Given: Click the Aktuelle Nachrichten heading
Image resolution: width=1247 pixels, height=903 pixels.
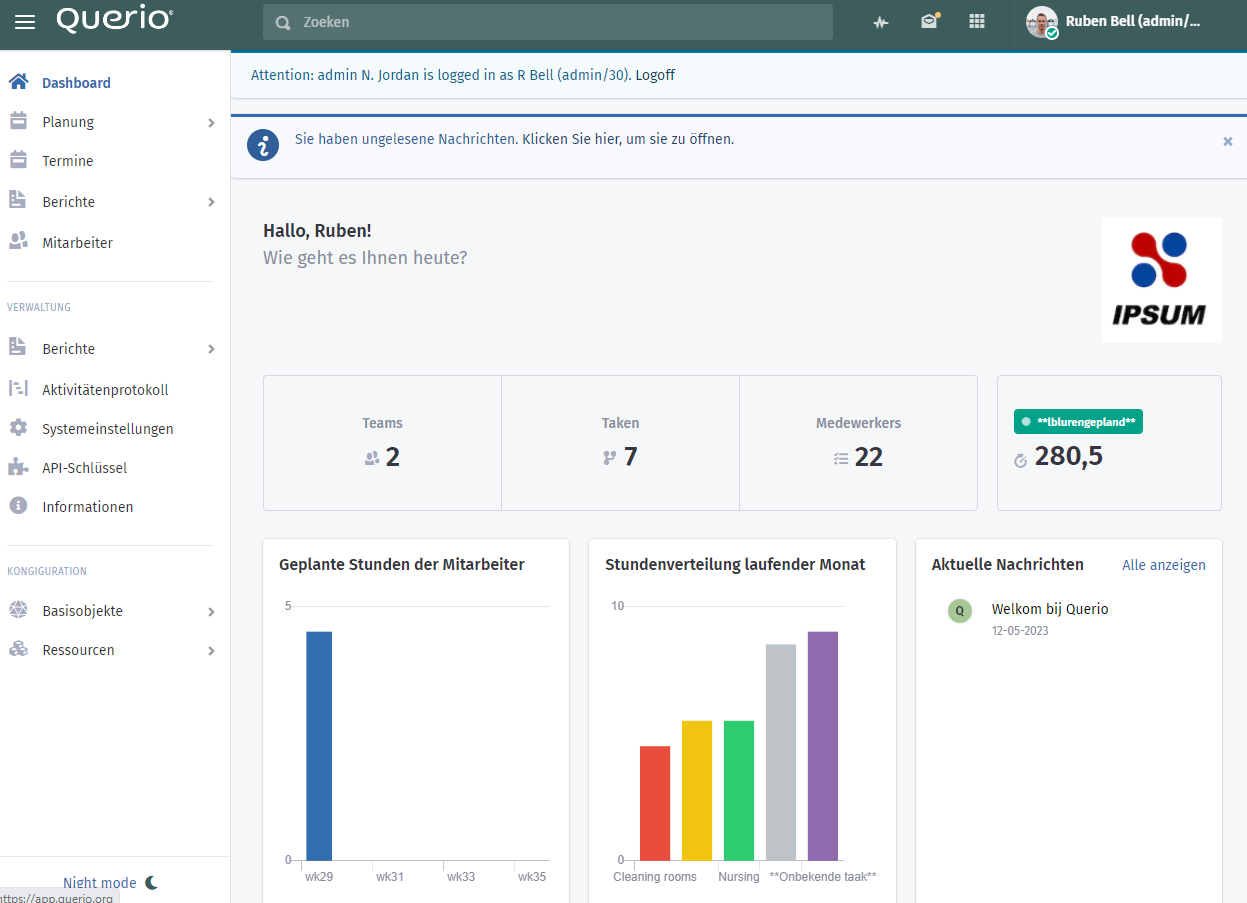Looking at the screenshot, I should click(x=1008, y=564).
